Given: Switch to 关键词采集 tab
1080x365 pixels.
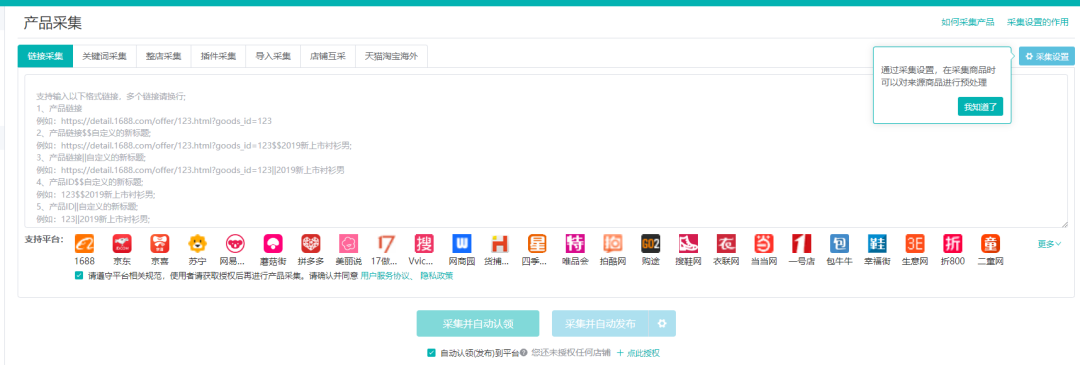Looking at the screenshot, I should [x=105, y=56].
